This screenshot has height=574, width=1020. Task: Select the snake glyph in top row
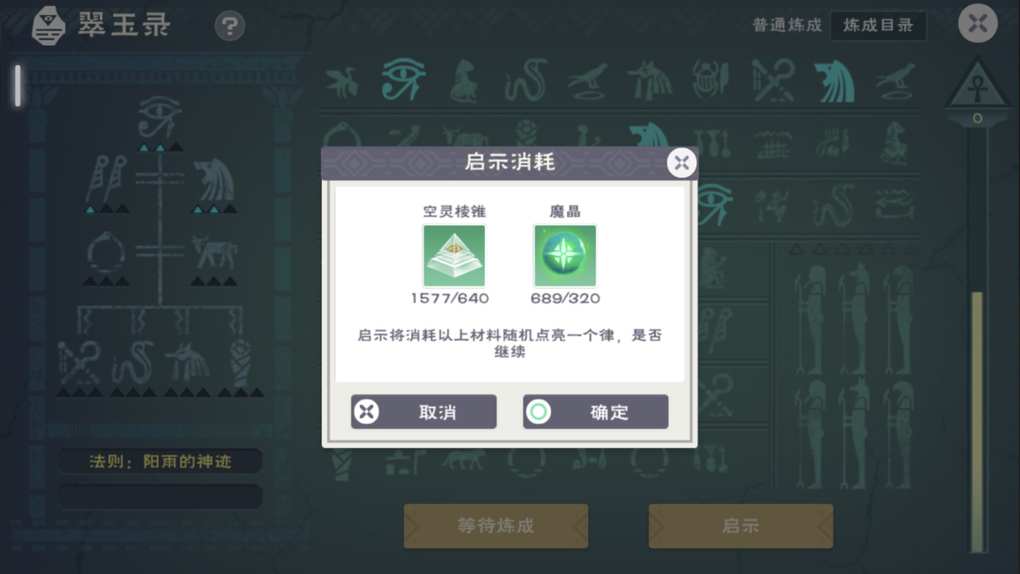tap(526, 79)
